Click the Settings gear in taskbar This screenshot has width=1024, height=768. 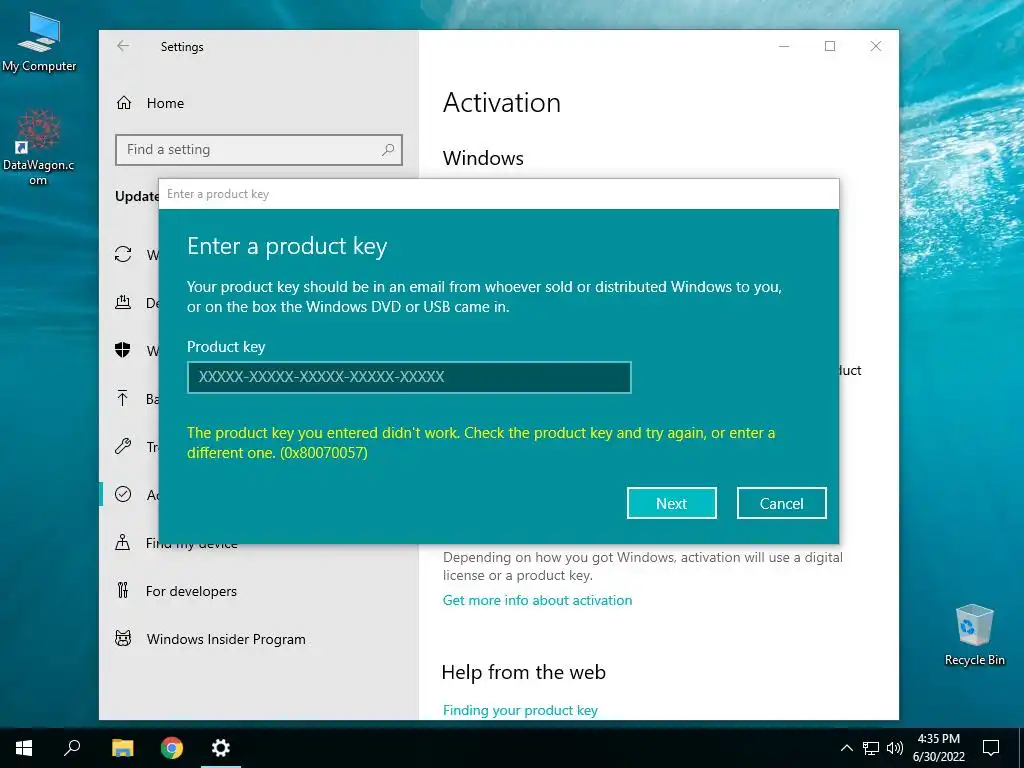click(x=221, y=748)
